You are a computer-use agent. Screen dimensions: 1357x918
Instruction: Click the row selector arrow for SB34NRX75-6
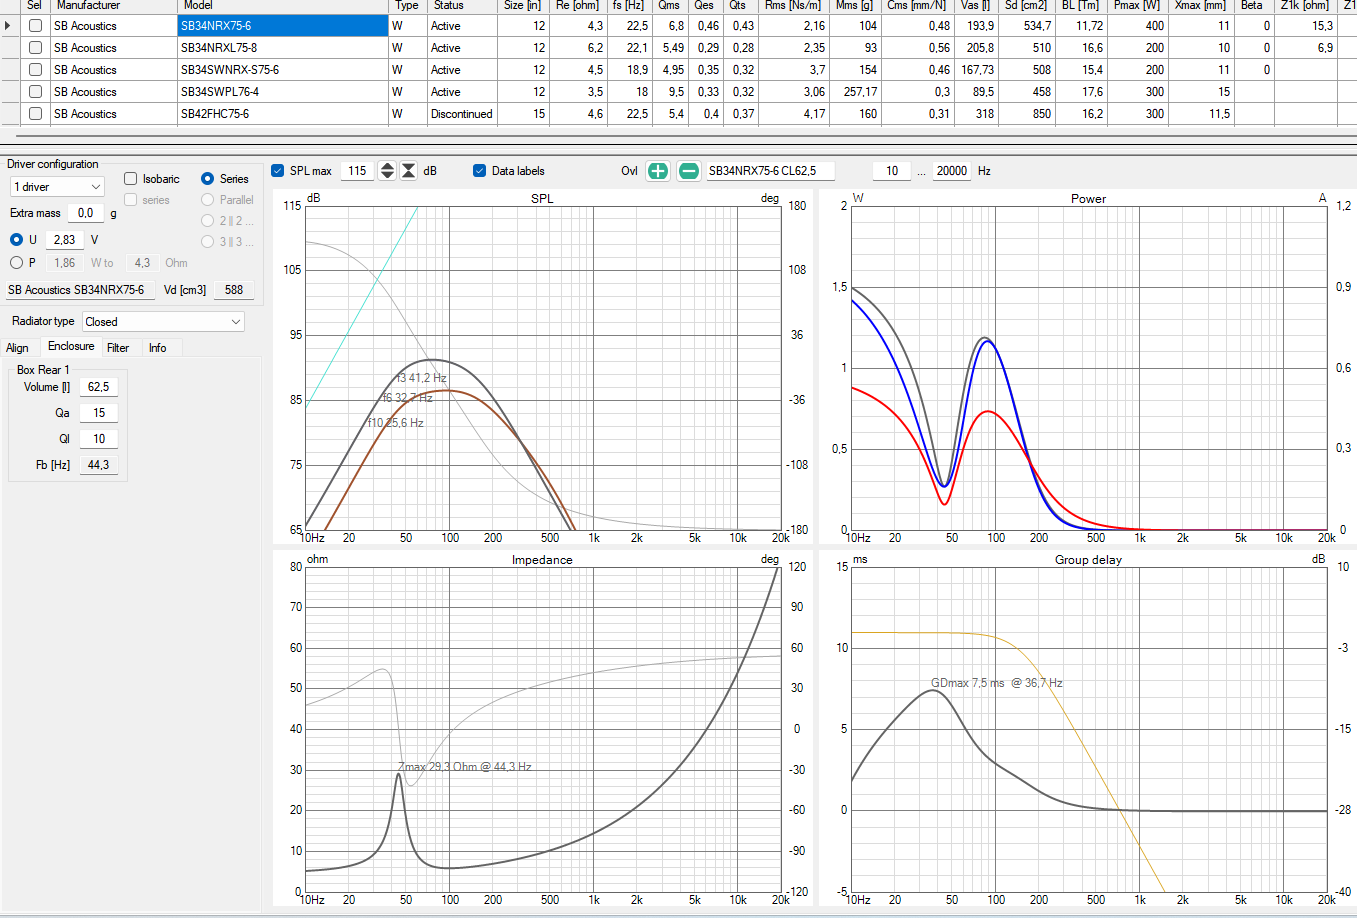9,26
